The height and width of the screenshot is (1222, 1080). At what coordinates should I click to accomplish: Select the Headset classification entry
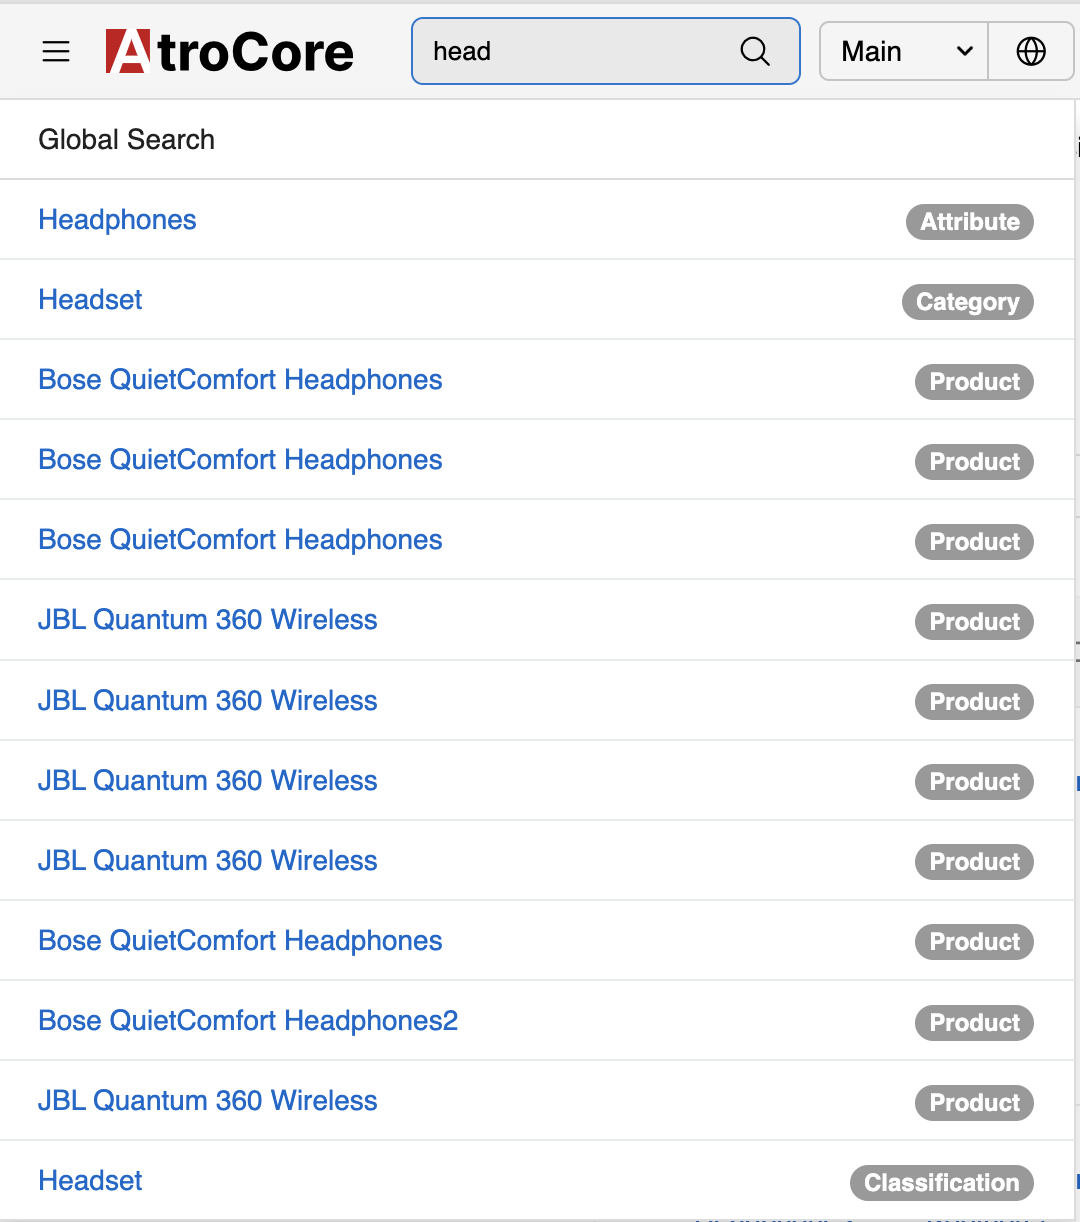(x=90, y=1181)
